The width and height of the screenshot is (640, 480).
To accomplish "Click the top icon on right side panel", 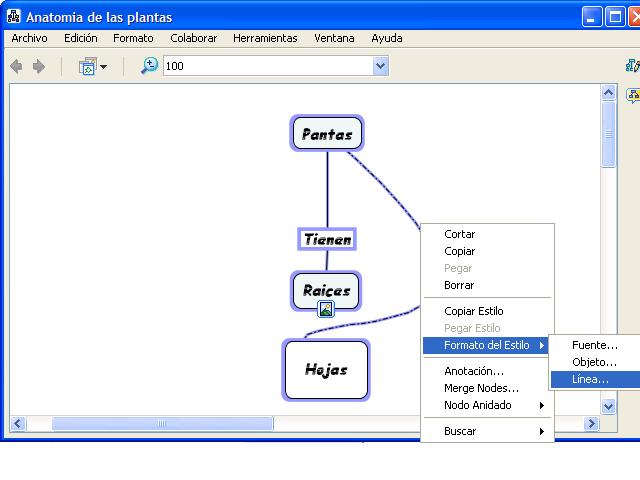I will click(632, 66).
